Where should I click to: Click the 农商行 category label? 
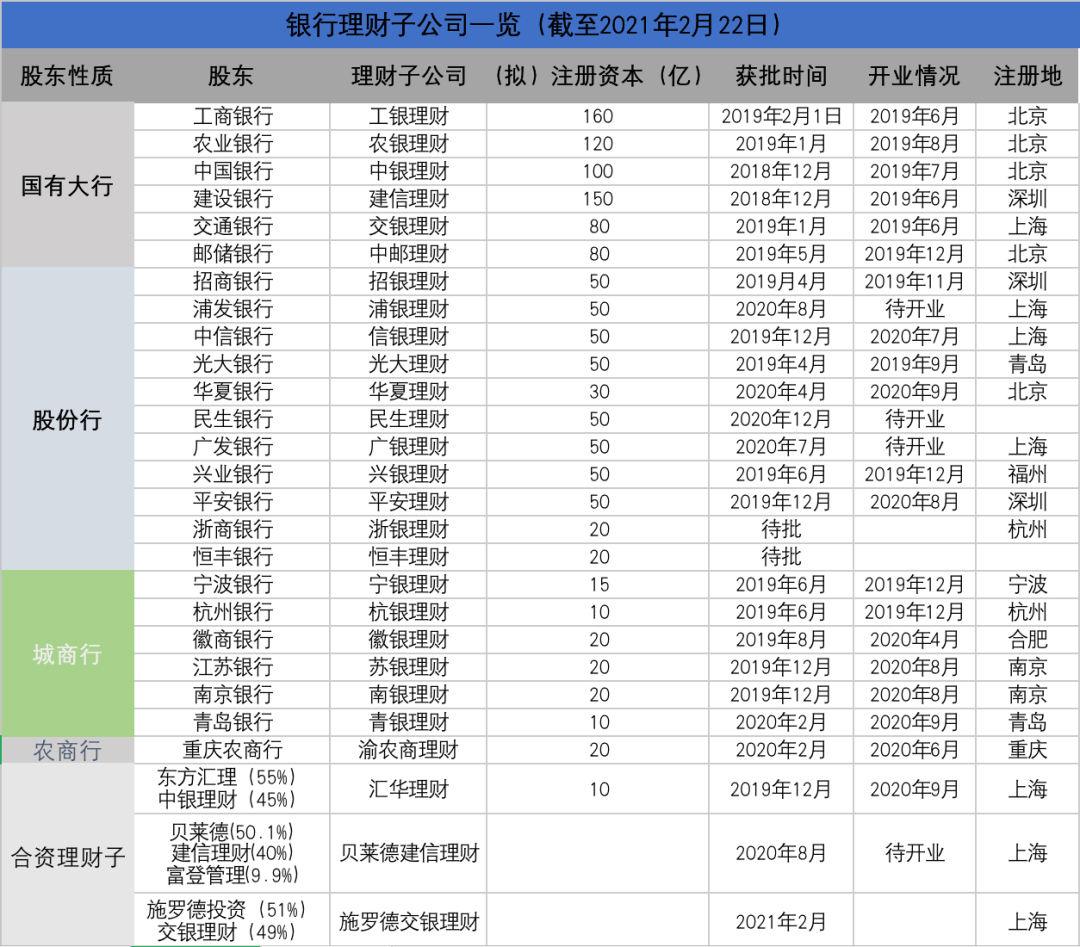pos(67,750)
